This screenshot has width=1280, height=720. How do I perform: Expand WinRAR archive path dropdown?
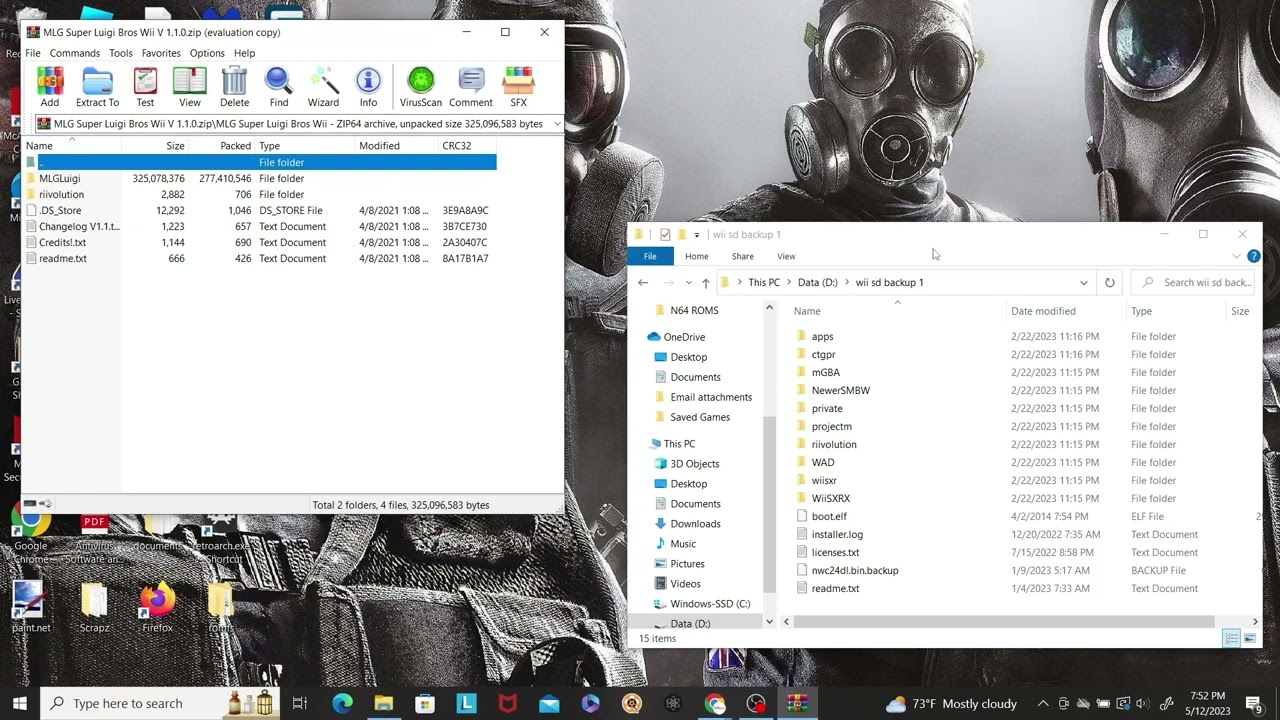(556, 124)
